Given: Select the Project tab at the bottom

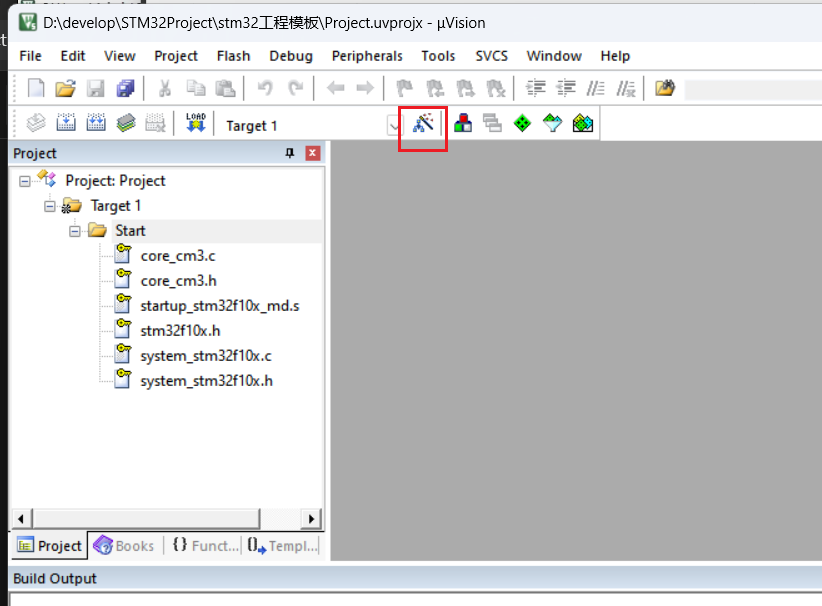Looking at the screenshot, I should click(50, 546).
